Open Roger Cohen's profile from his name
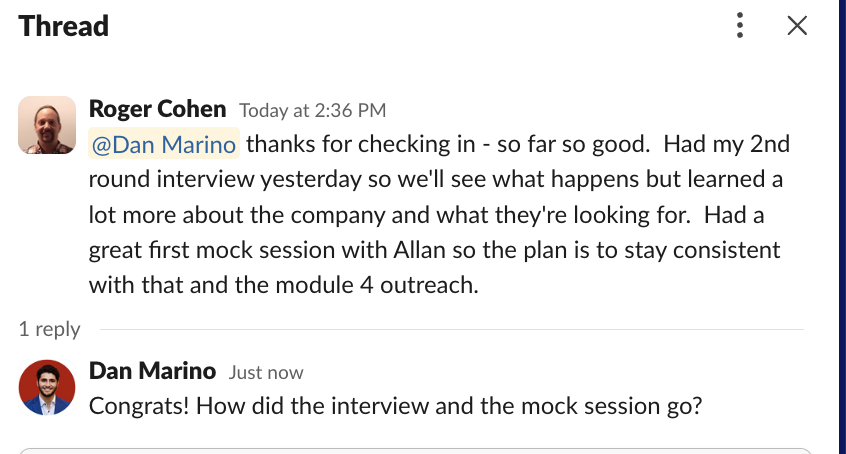 tap(157, 109)
